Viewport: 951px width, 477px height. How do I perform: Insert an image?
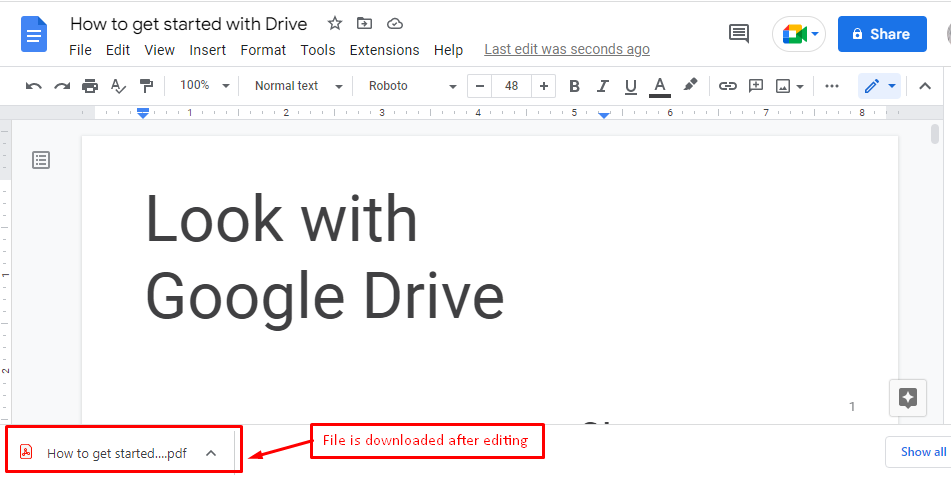pos(783,86)
